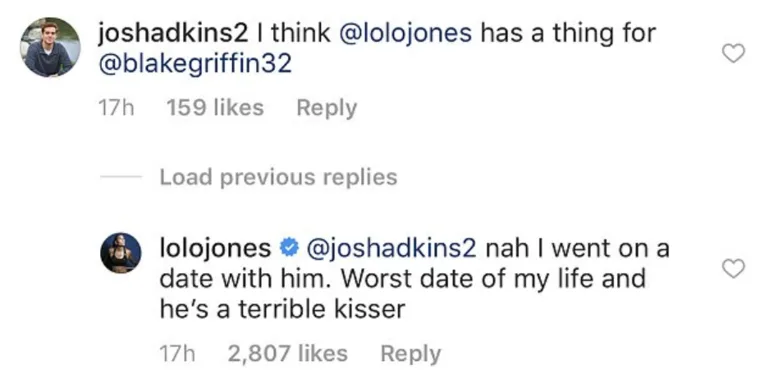Open the @blakegriffin32 mention
760x370 pixels.
[195, 64]
